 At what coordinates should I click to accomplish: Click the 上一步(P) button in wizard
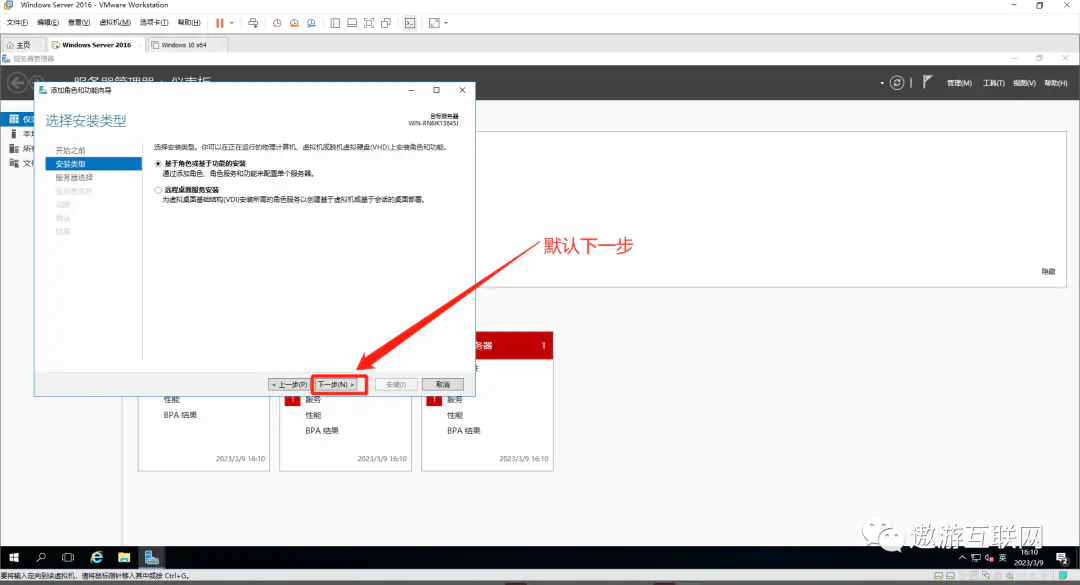[x=289, y=384]
